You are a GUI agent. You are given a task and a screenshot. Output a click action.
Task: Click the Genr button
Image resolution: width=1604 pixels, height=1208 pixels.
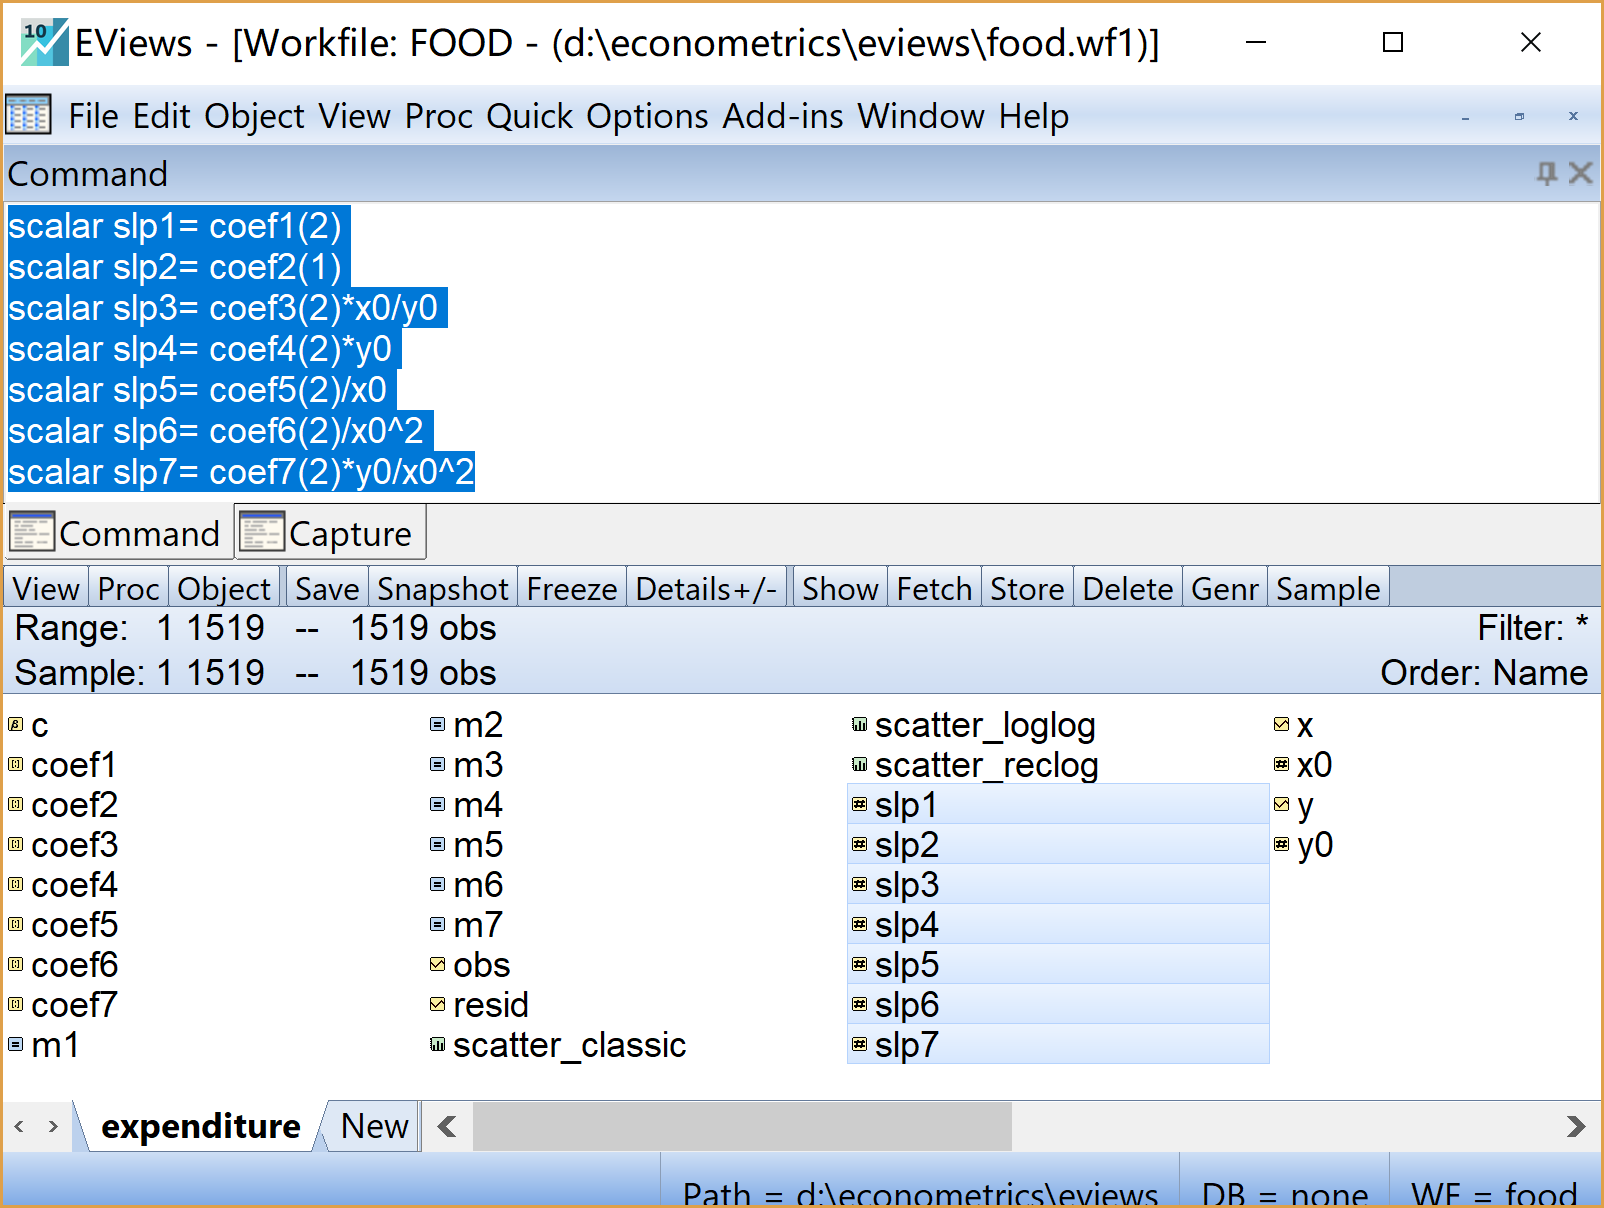pyautogui.click(x=1224, y=589)
